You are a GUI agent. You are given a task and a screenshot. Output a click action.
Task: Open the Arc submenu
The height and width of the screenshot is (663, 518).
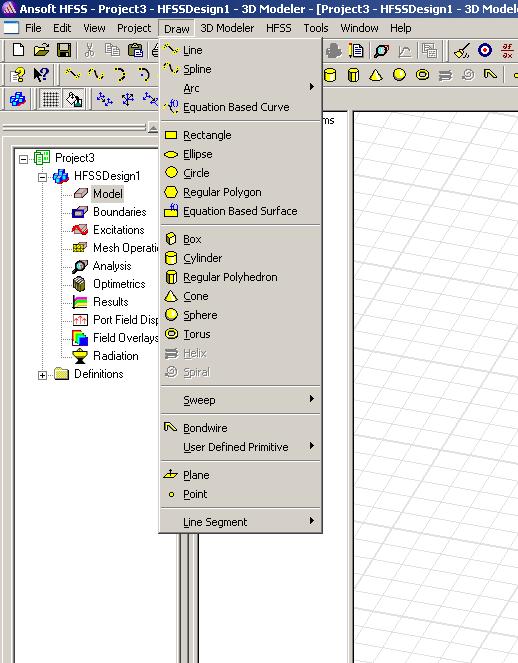coord(240,88)
